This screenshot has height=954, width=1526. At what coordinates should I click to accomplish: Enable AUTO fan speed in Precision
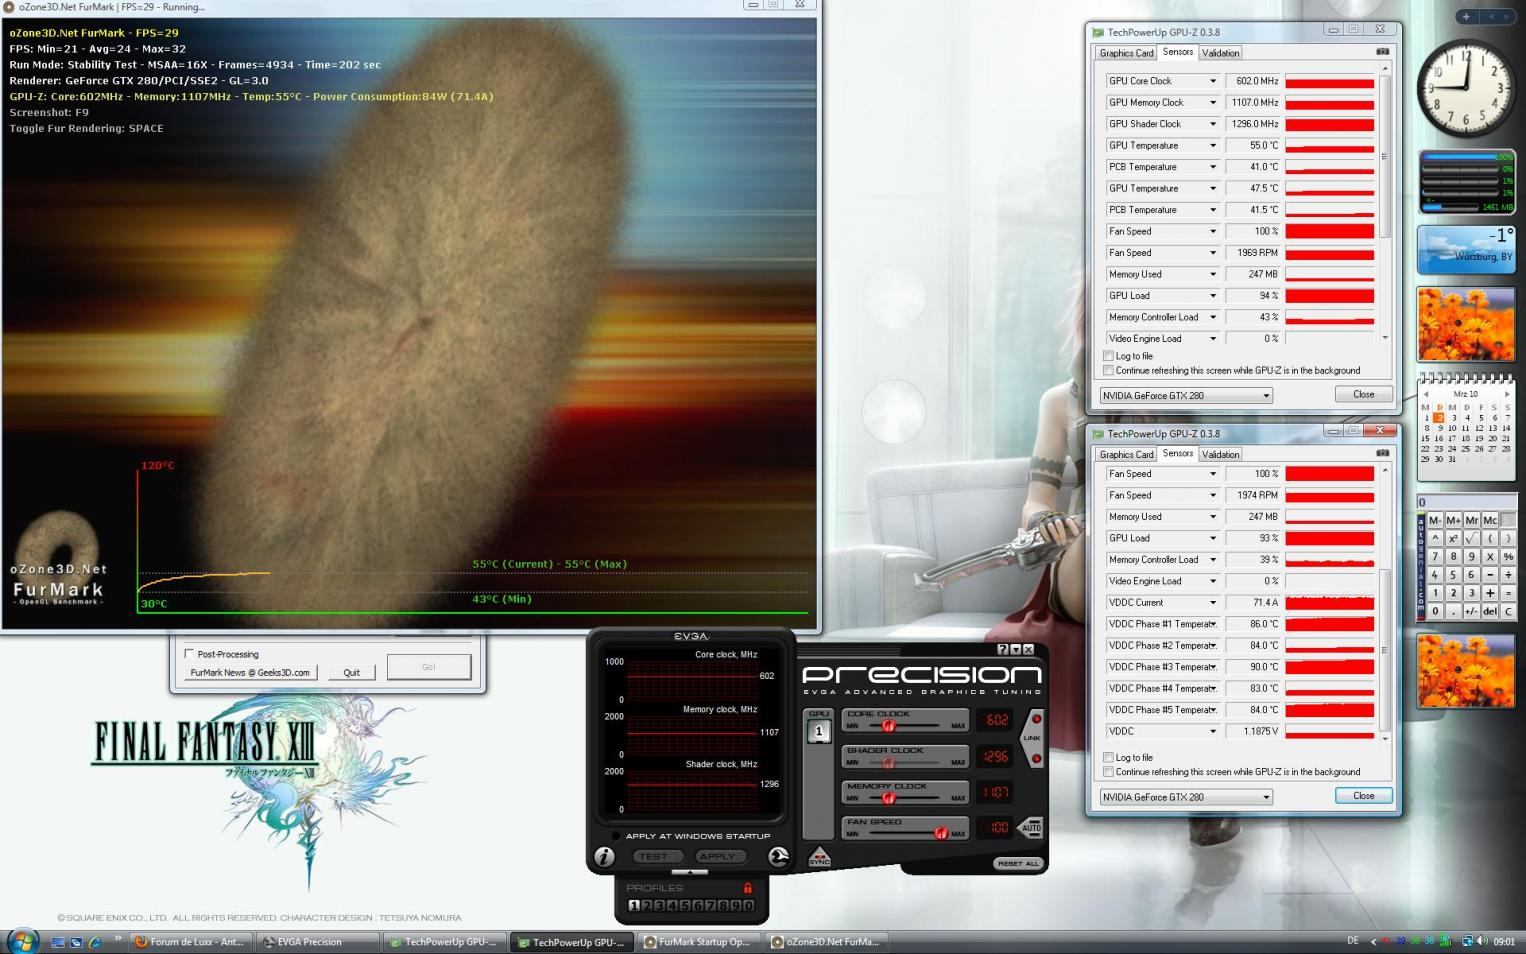point(1031,828)
